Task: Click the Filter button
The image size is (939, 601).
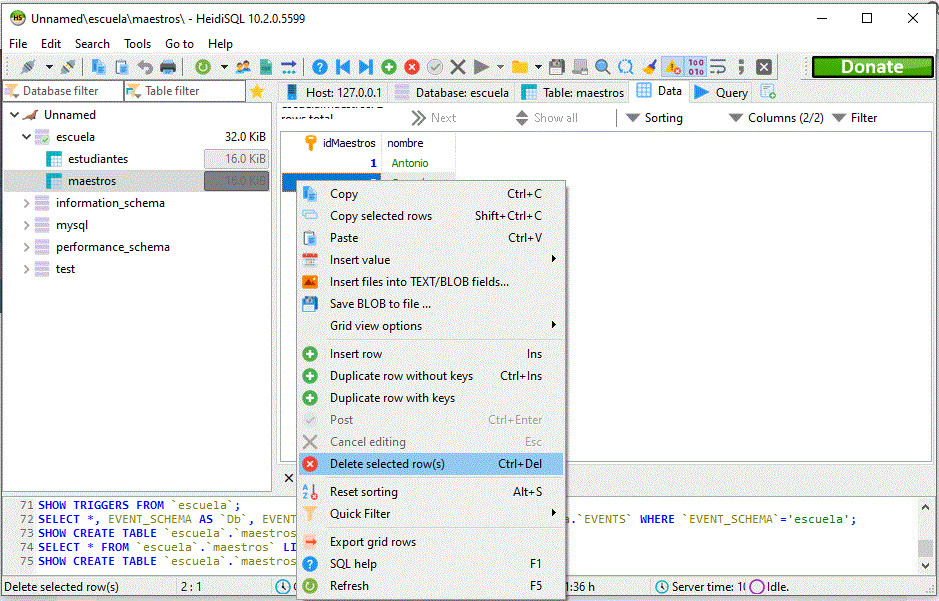Action: coord(855,118)
